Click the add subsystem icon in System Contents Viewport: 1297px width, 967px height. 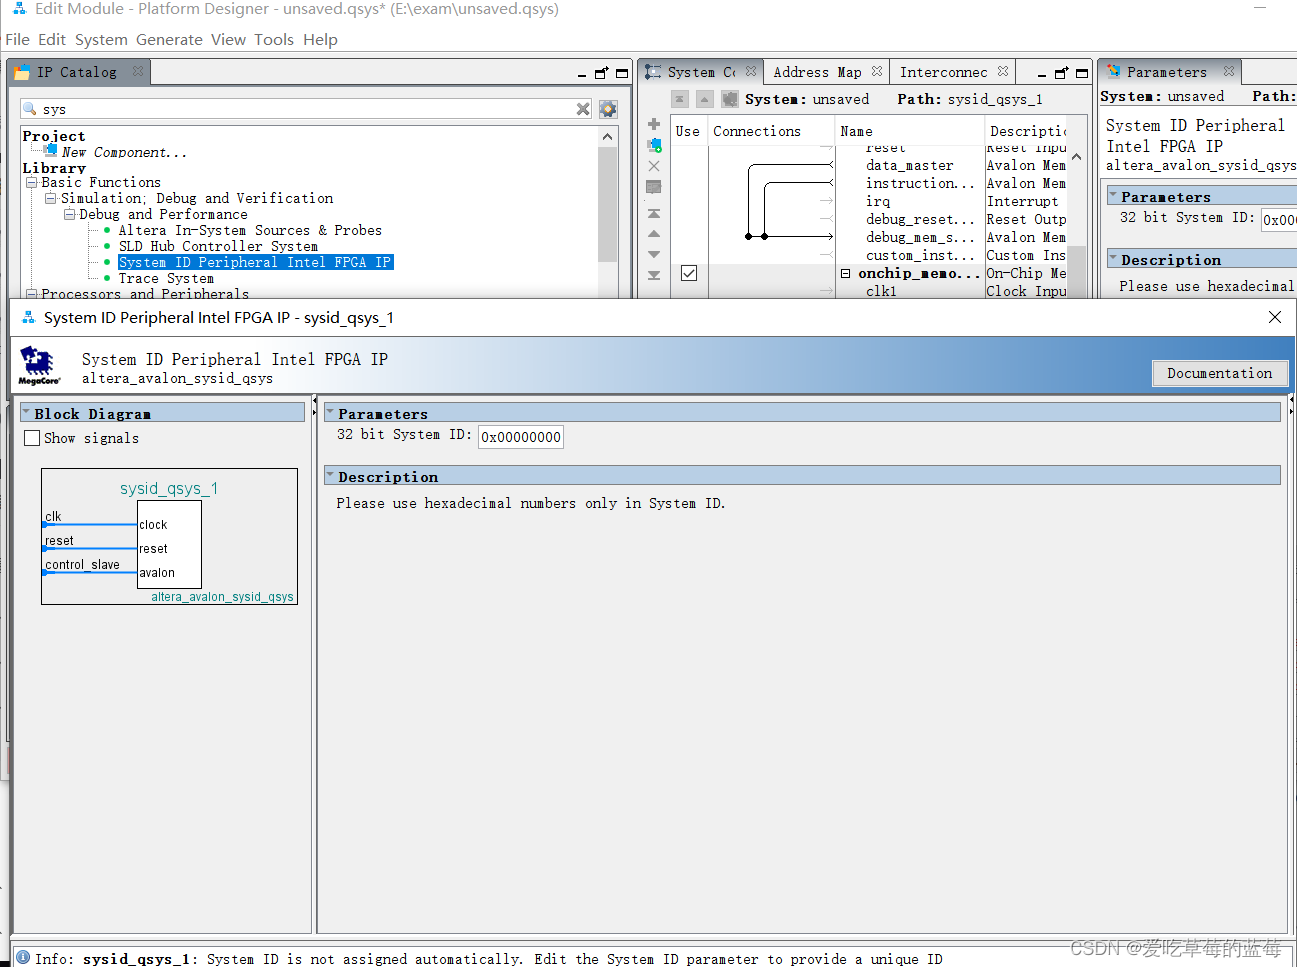(x=654, y=145)
